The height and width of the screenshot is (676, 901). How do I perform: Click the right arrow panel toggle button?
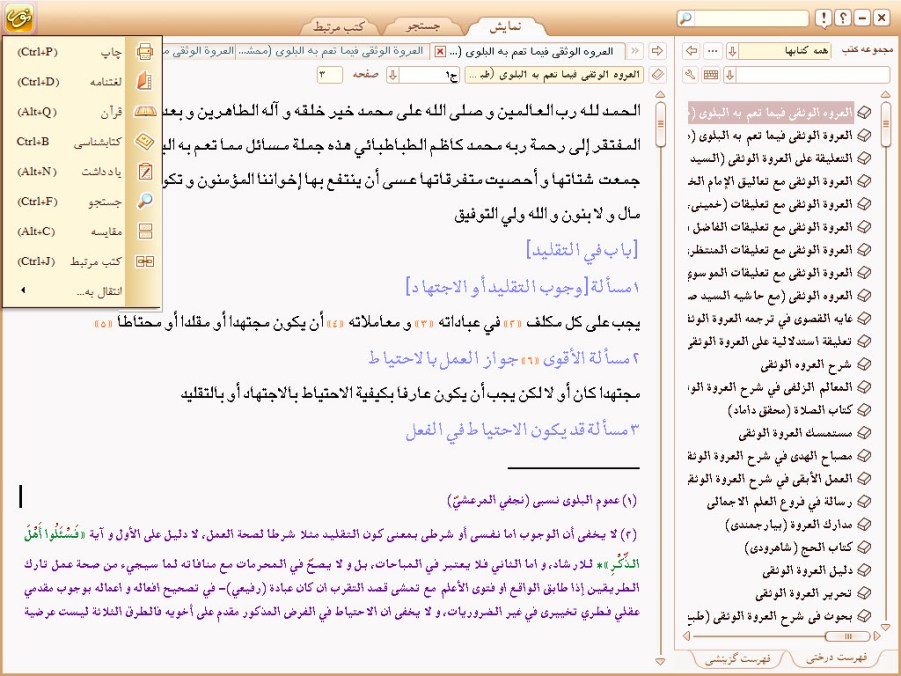(657, 51)
